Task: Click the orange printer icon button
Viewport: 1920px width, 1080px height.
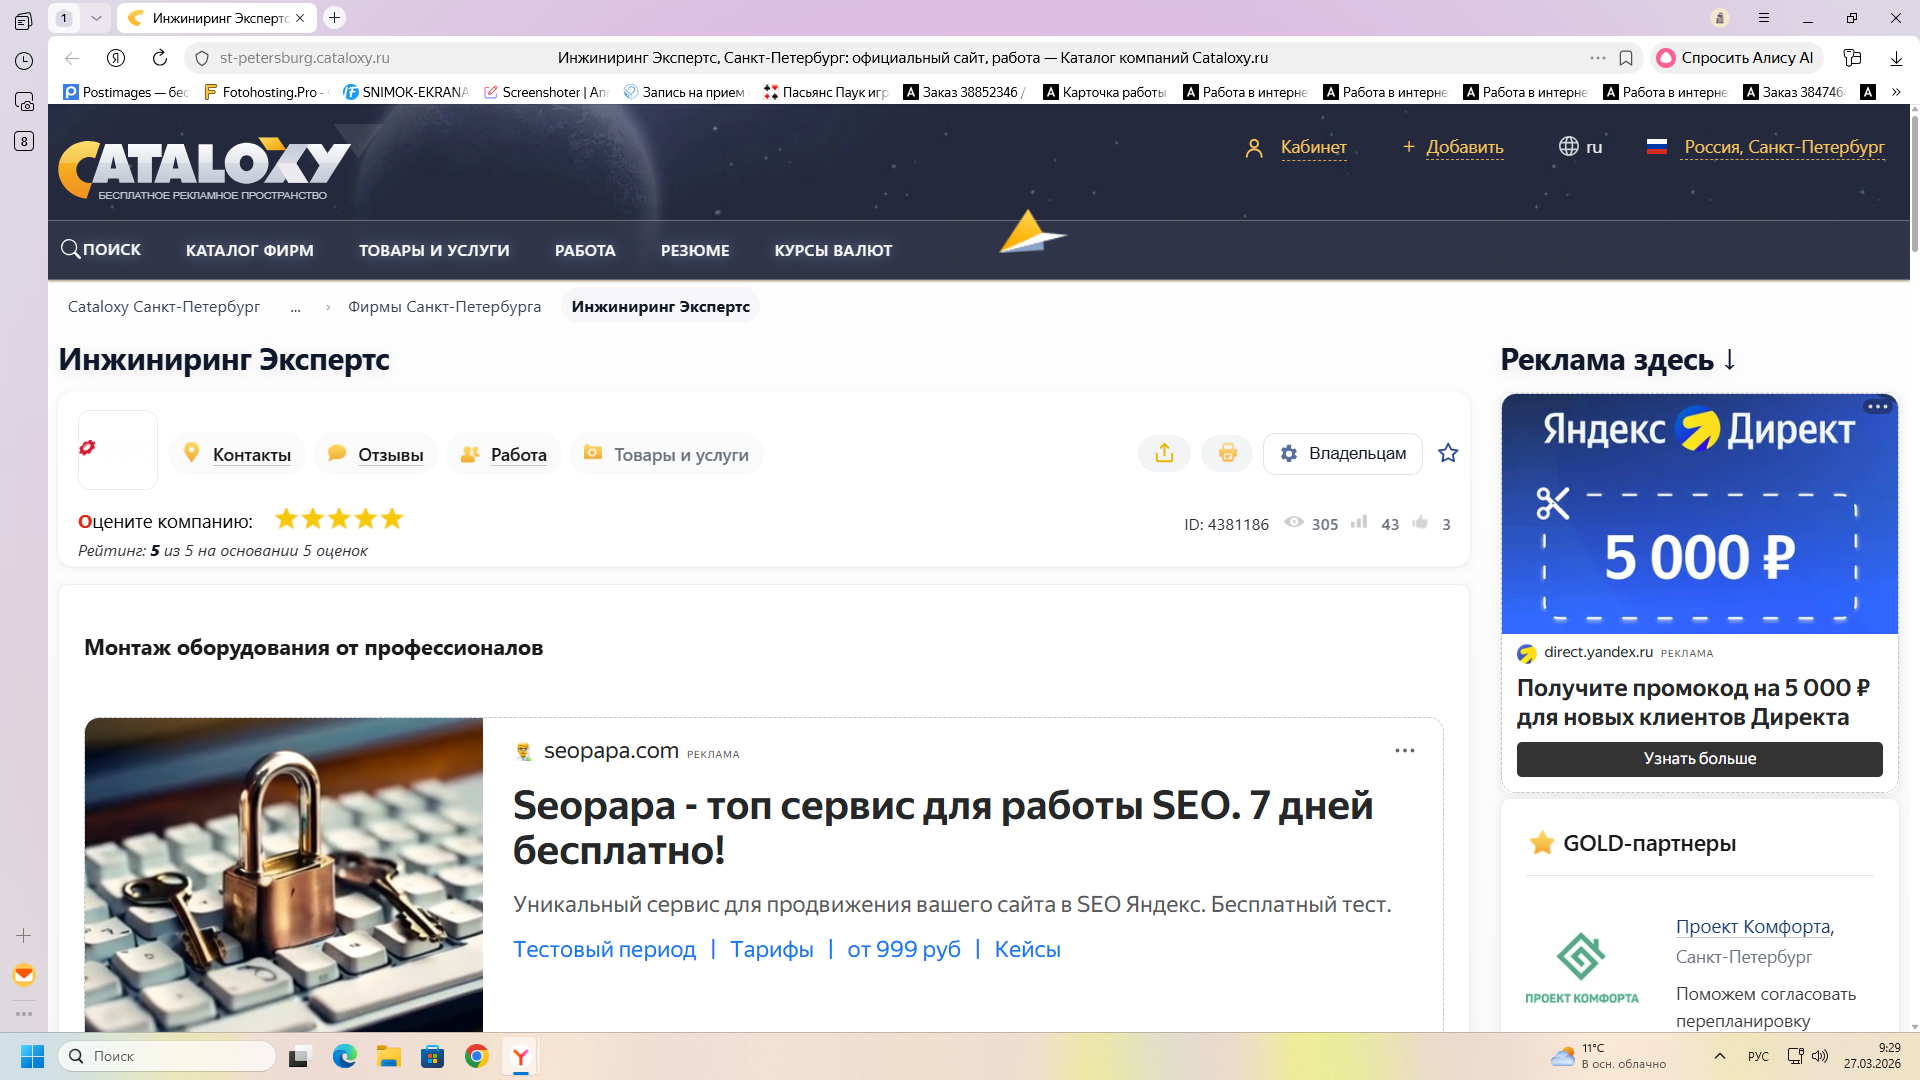Action: click(x=1227, y=454)
